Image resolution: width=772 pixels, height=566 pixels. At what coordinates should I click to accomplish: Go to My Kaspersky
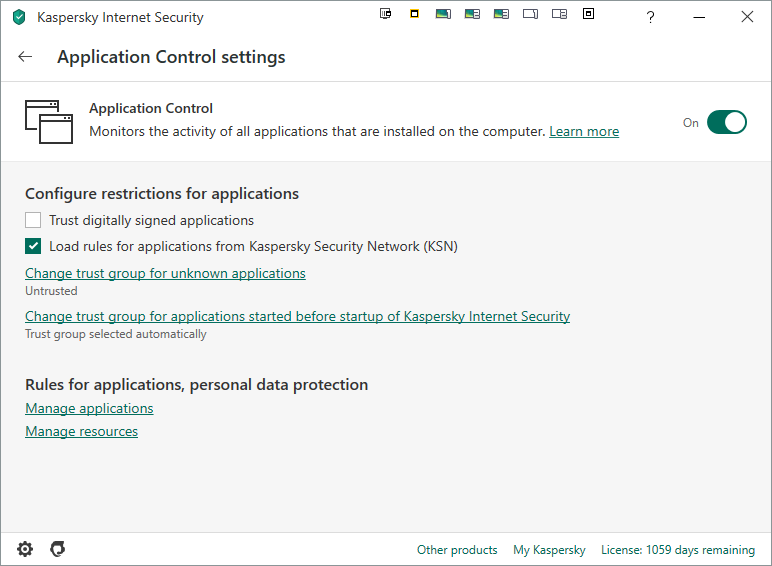point(549,550)
